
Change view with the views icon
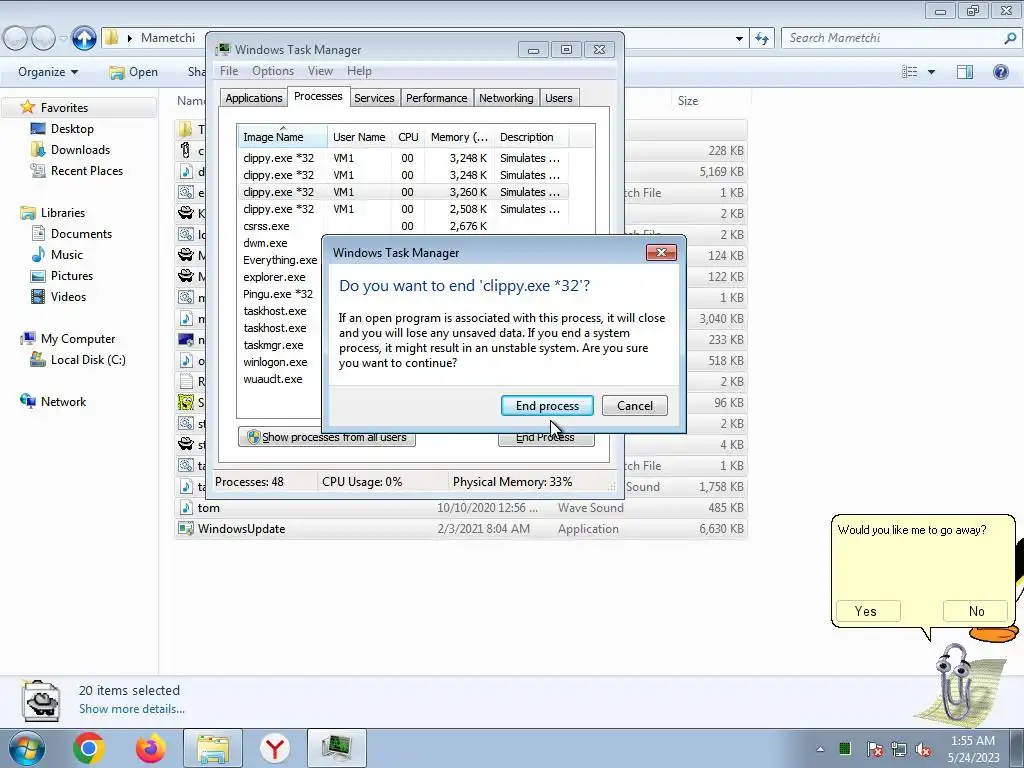910,72
